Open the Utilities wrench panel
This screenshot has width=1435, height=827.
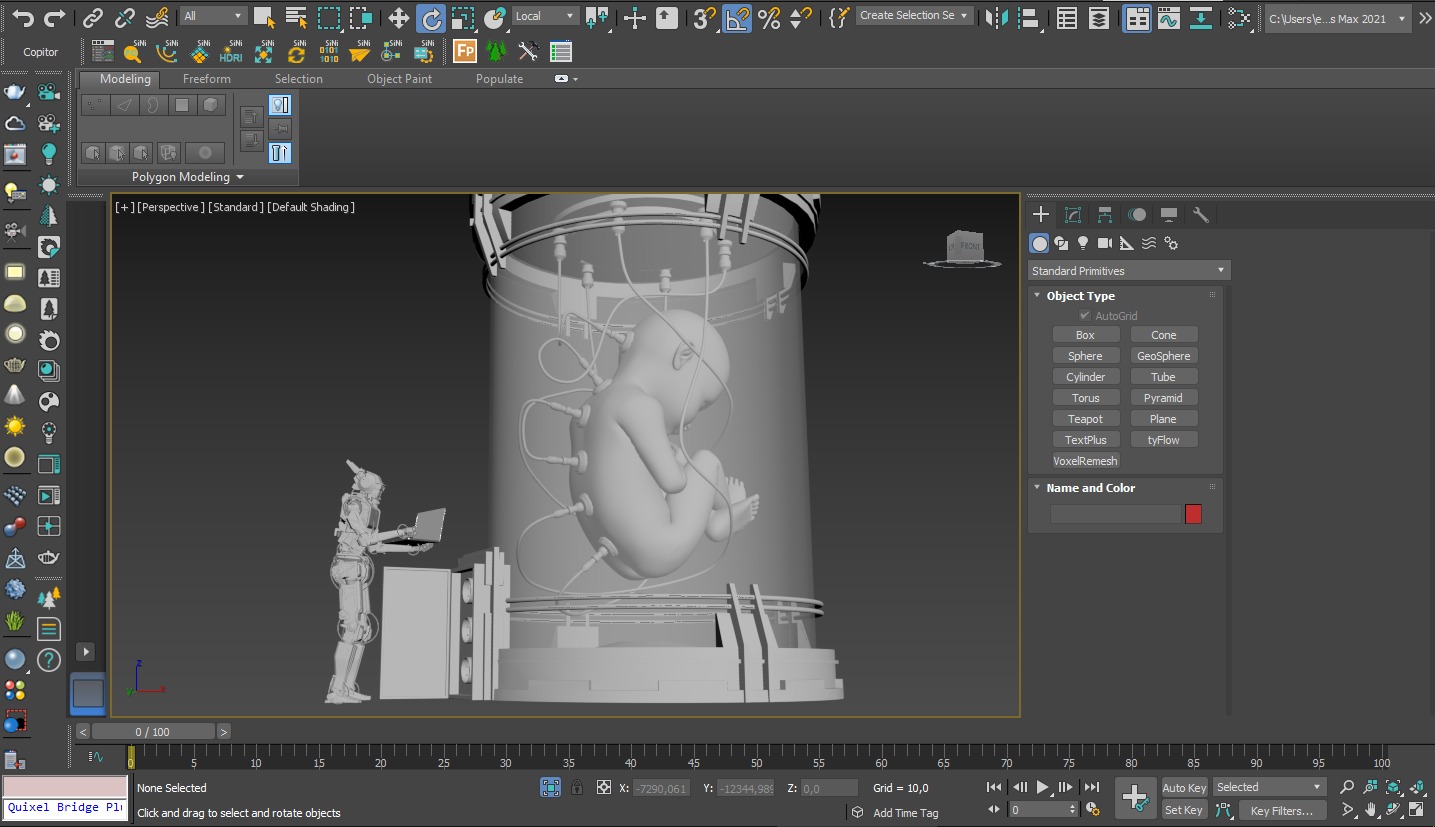[x=1201, y=215]
